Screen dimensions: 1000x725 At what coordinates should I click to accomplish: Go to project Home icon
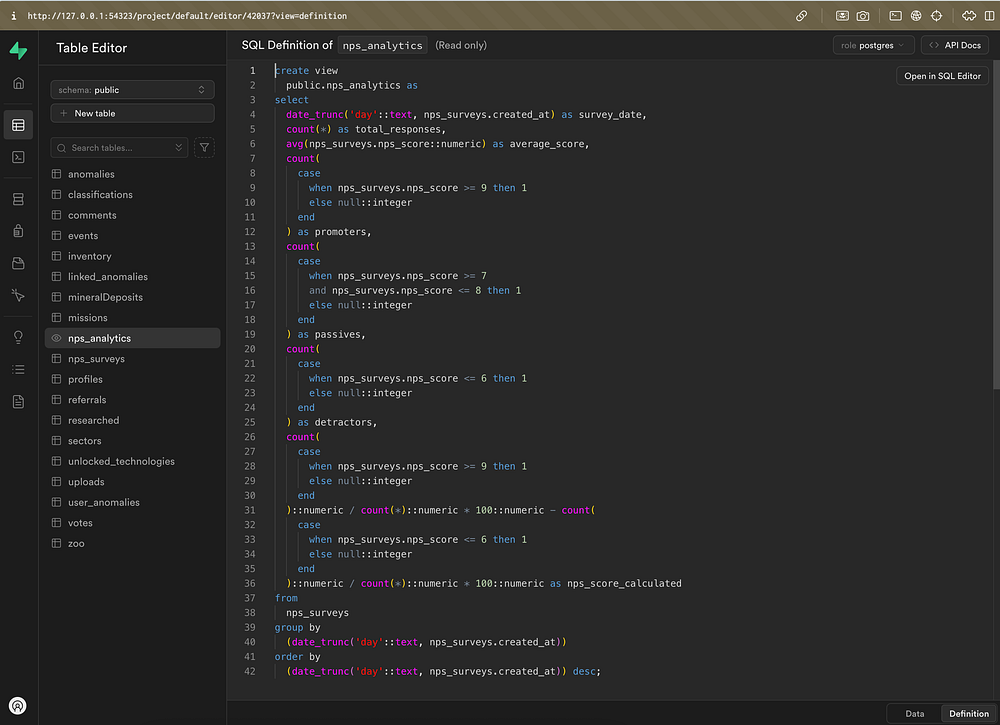click(18, 83)
